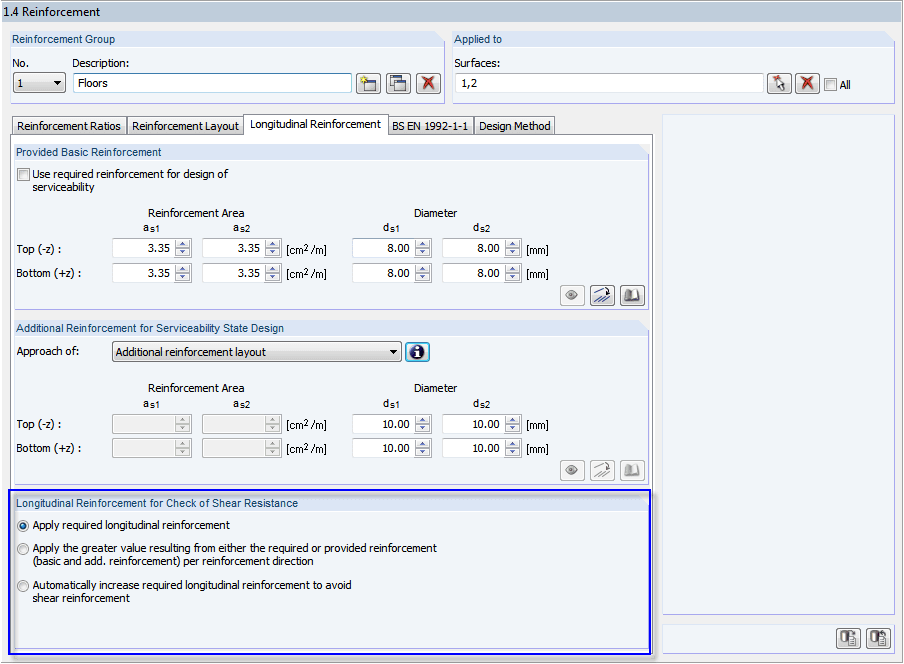Viewport: 904px width, 664px height.
Task: Use stepper of basic Top ds1 diameter
Action: coord(423,248)
